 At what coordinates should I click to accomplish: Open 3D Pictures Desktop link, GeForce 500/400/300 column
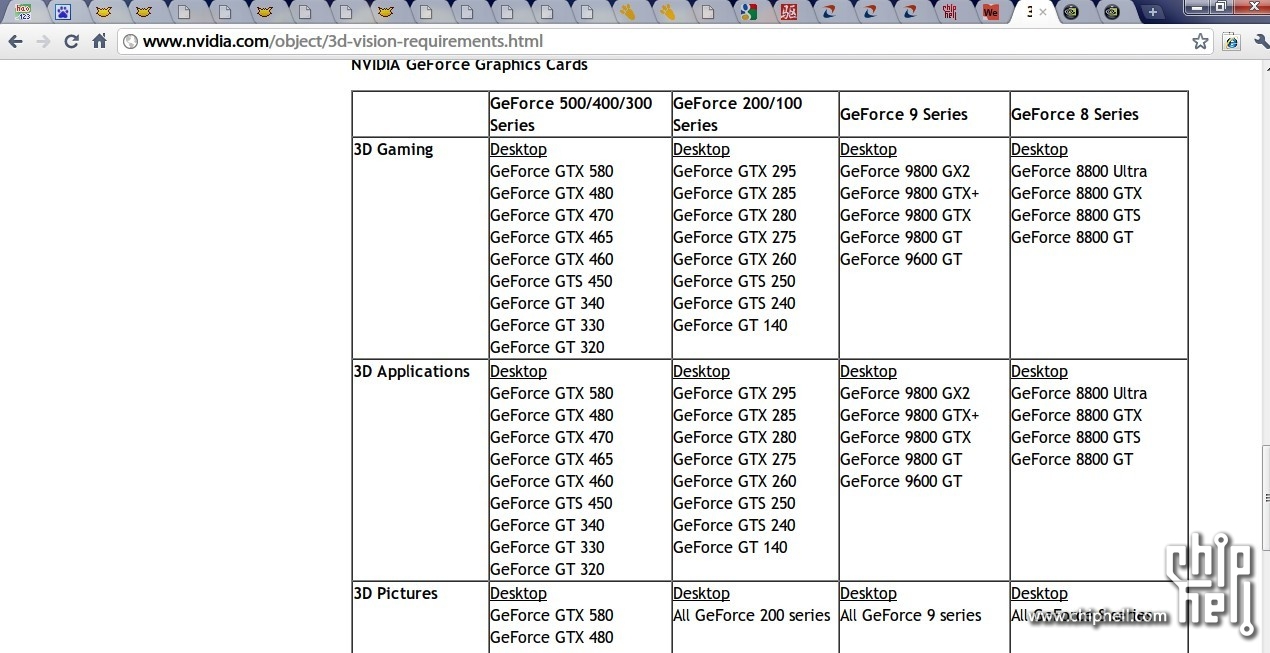coord(518,593)
